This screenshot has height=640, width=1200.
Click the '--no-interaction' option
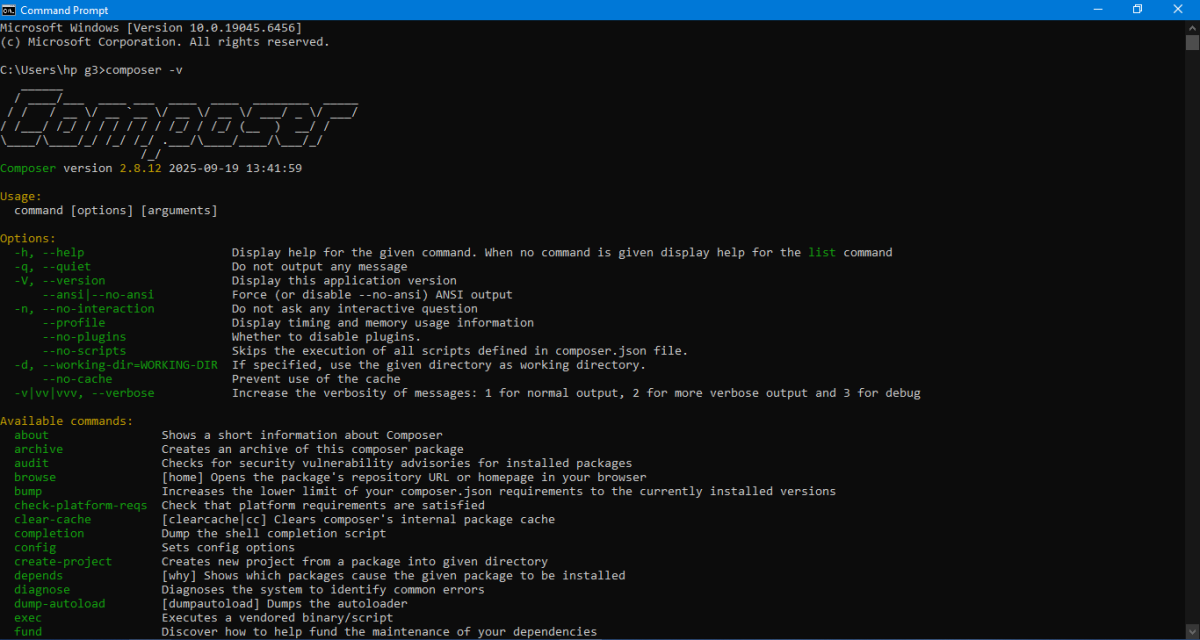pos(98,309)
